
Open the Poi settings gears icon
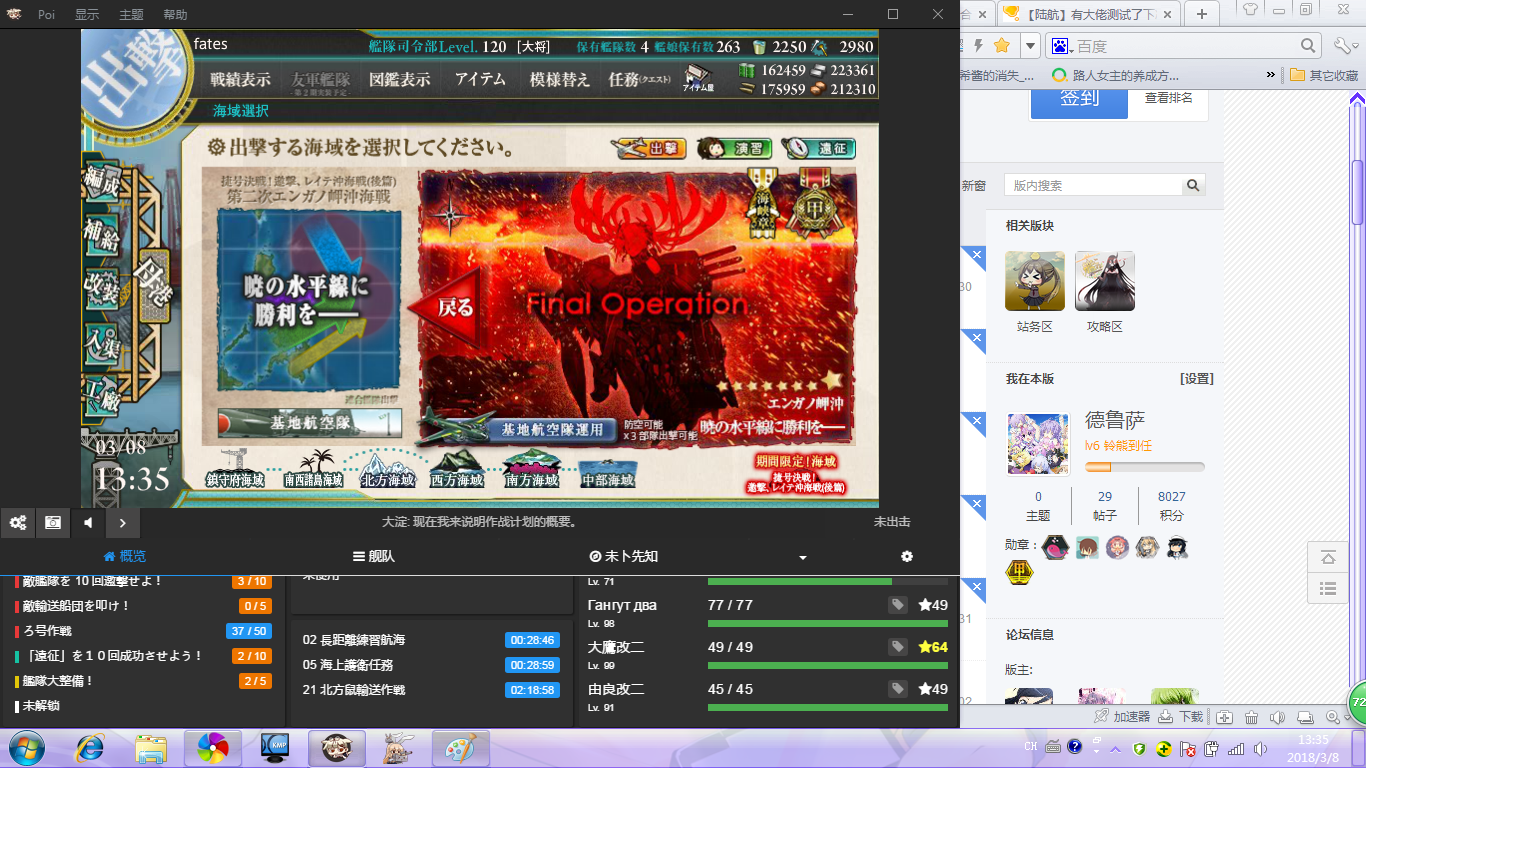pyautogui.click(x=18, y=522)
